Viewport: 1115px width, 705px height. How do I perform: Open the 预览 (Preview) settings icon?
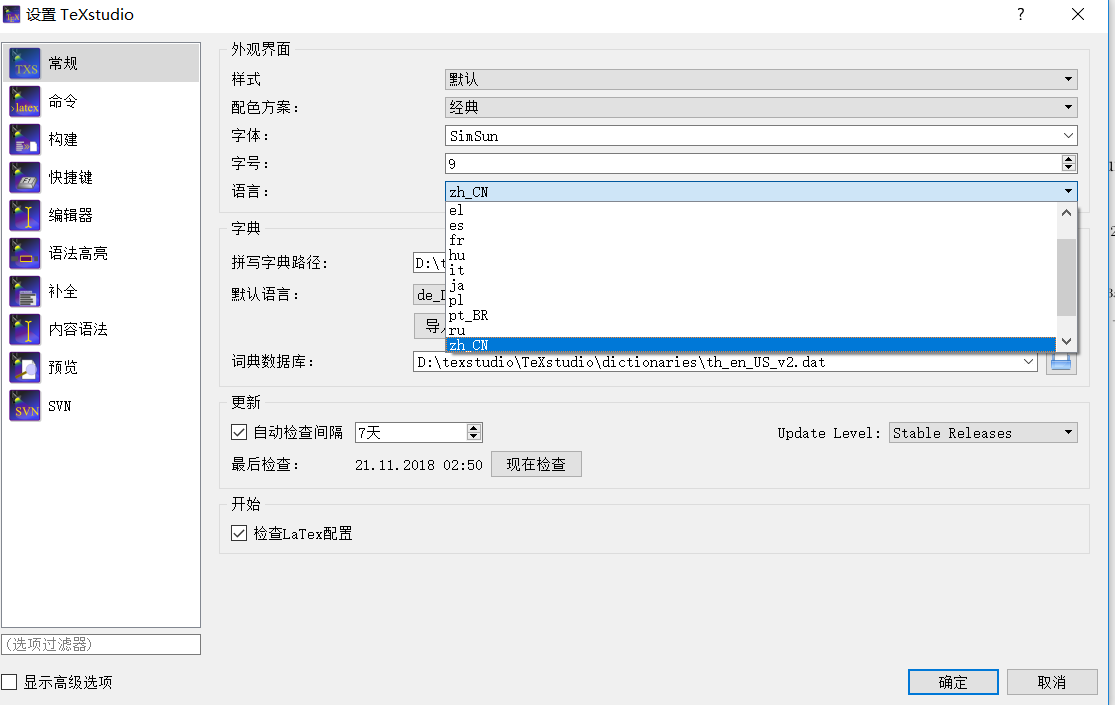(x=25, y=367)
